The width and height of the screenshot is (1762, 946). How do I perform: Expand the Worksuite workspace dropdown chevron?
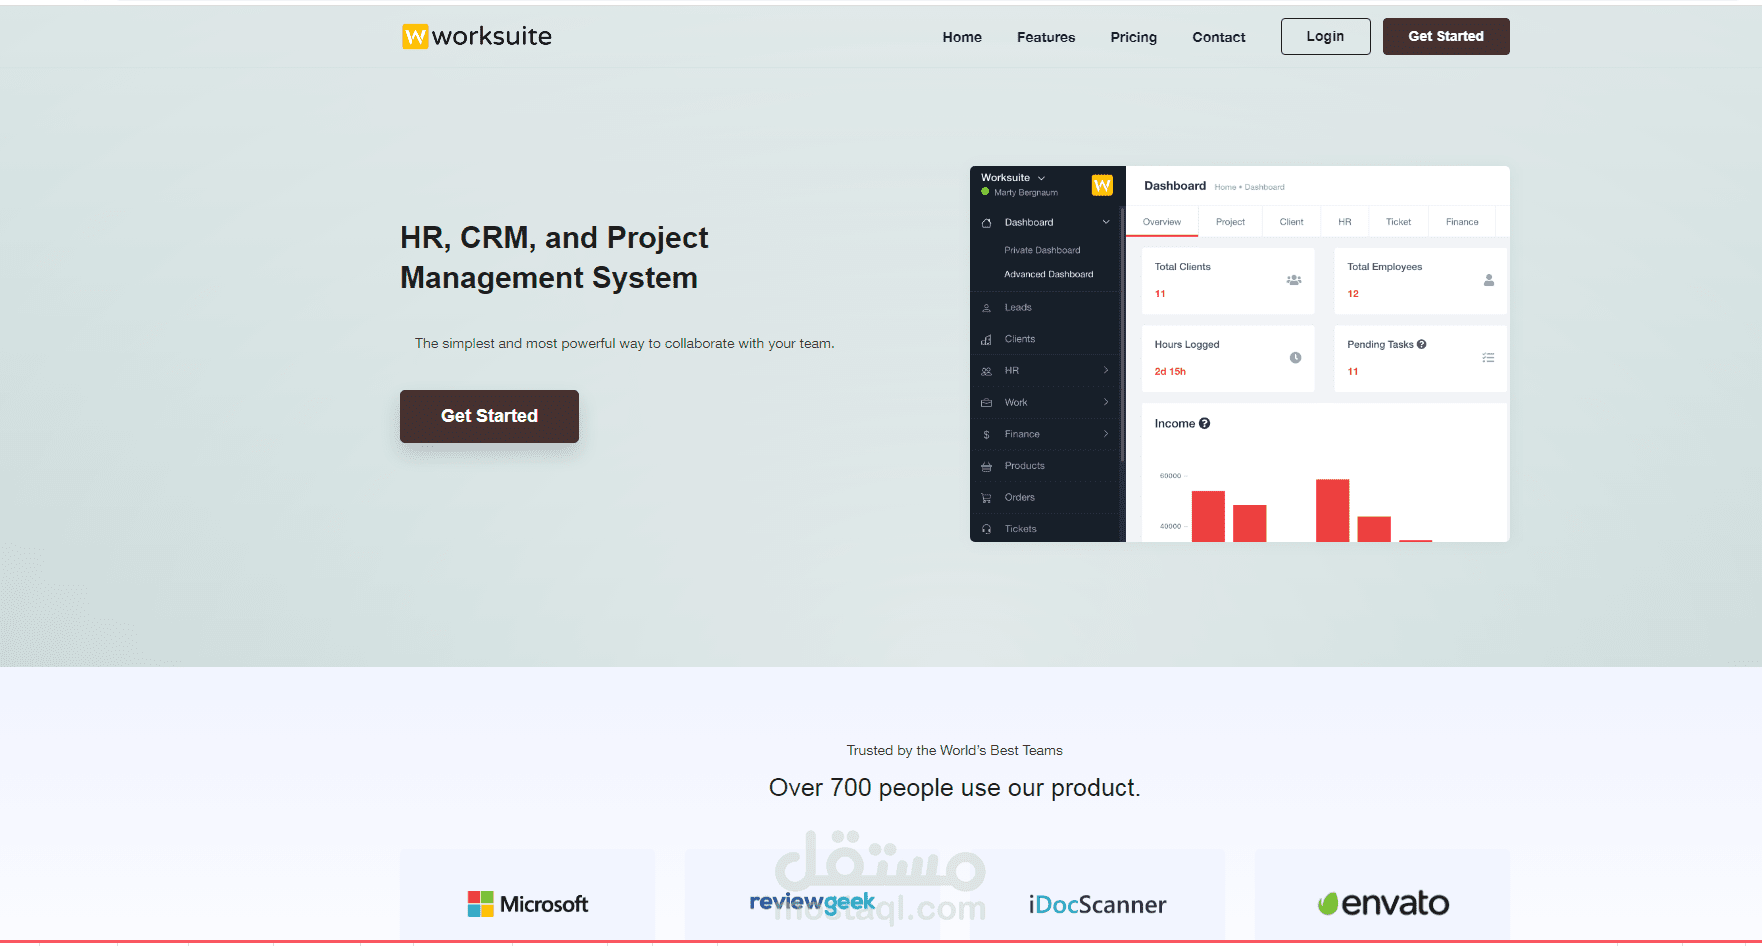(1041, 178)
